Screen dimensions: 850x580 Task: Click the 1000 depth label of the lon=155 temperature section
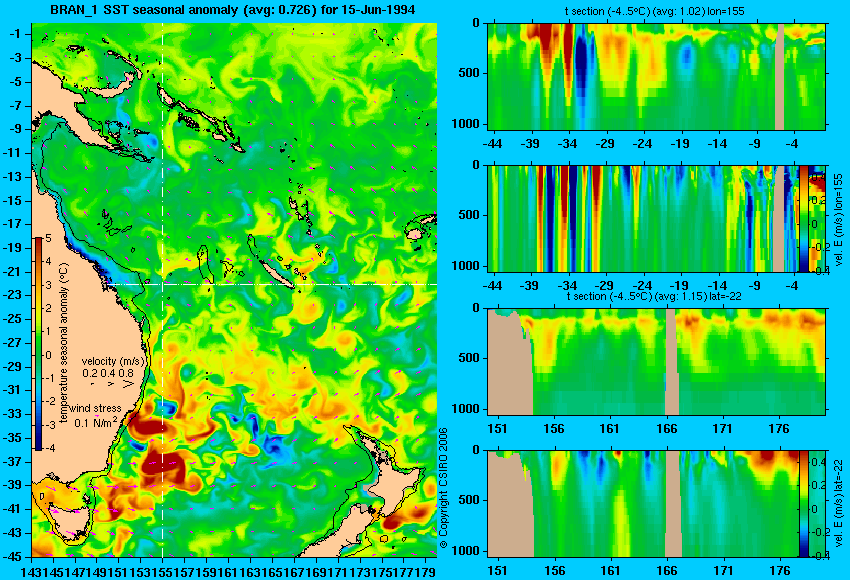tap(466, 124)
